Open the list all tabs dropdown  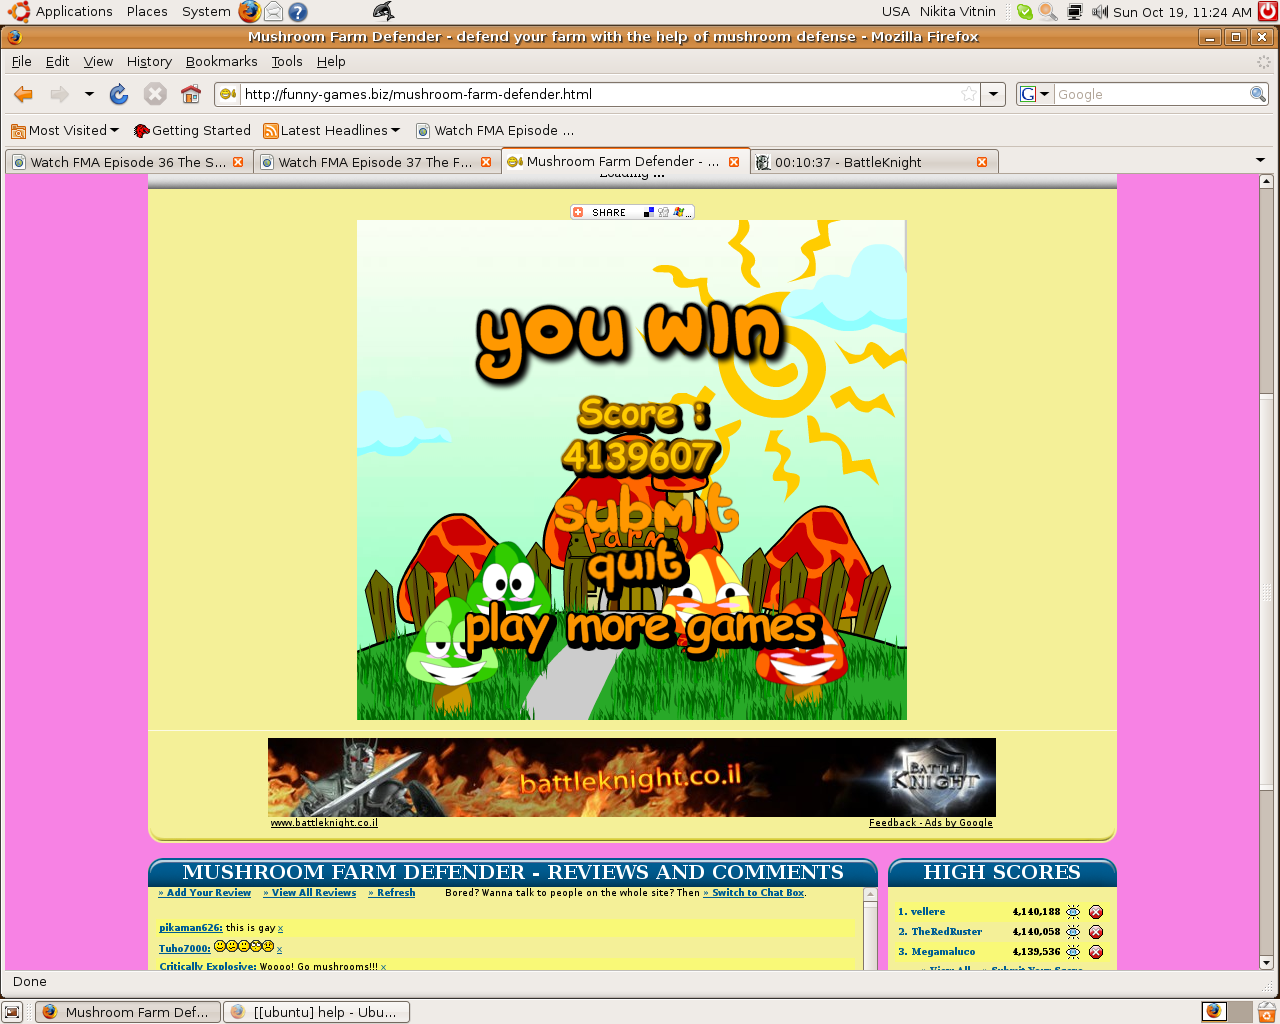coord(1260,160)
